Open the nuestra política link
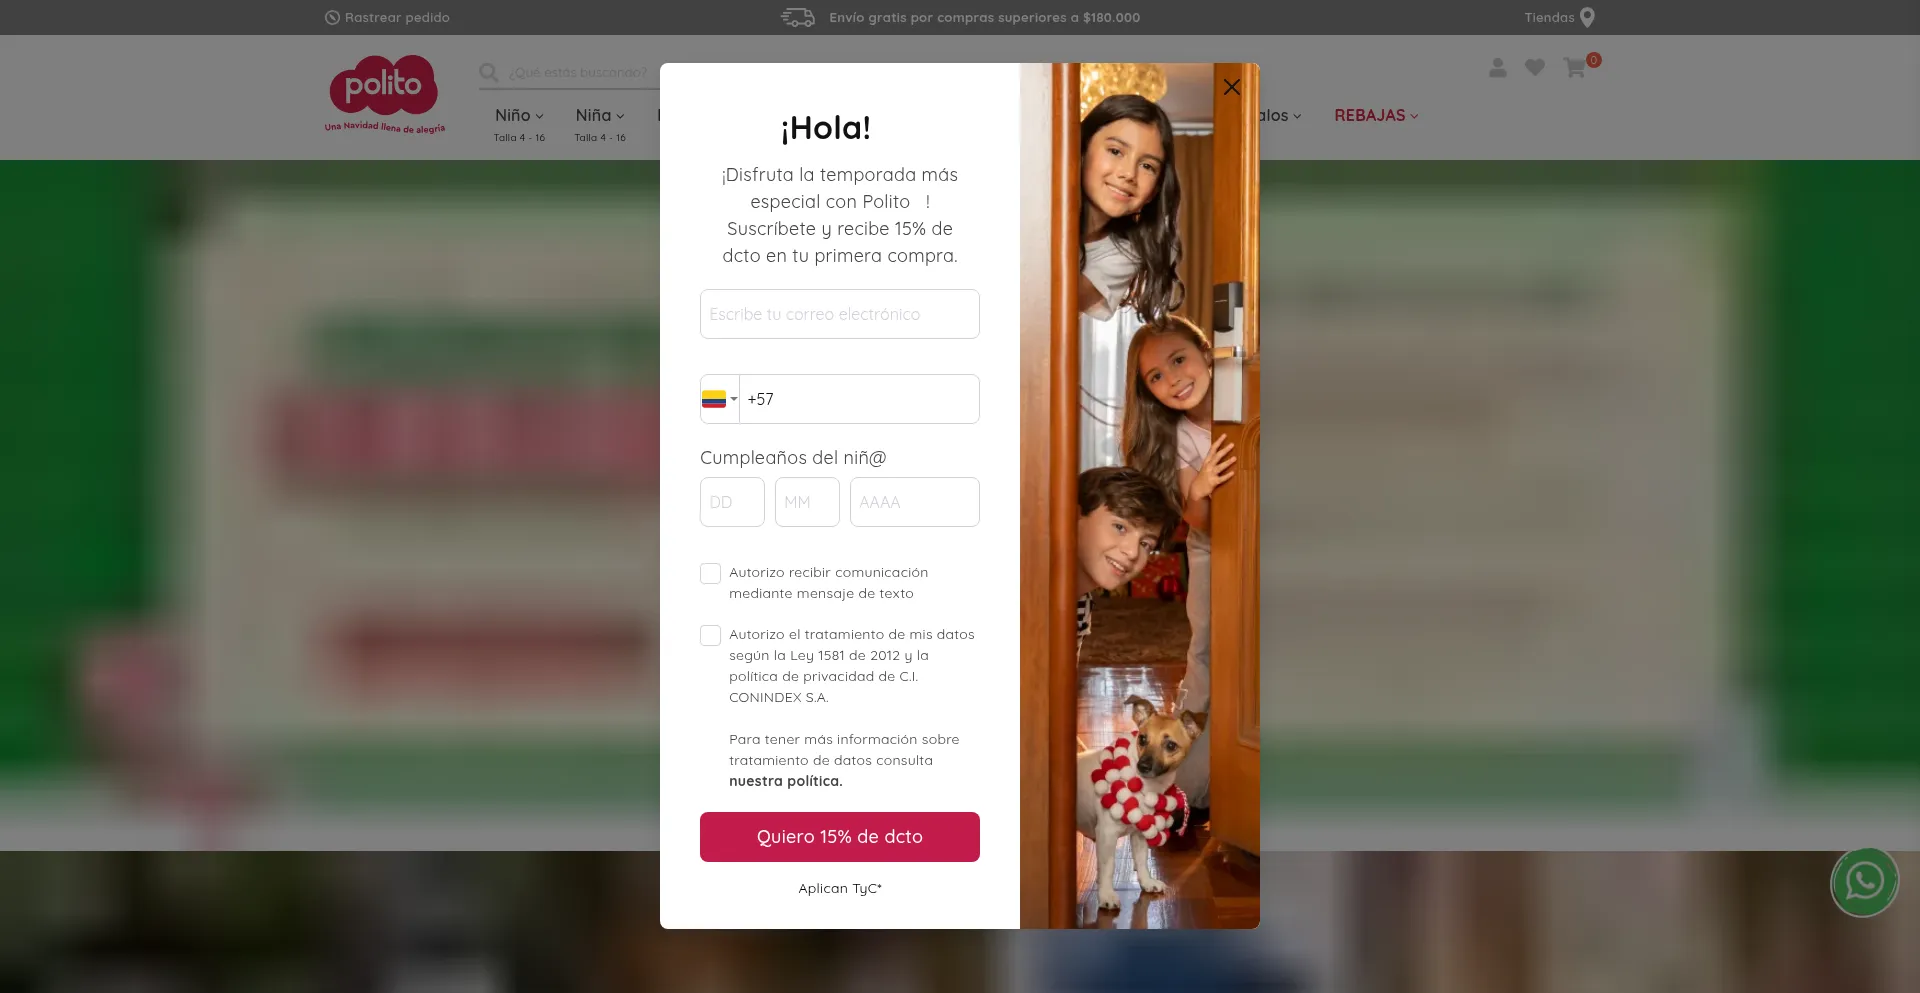 [786, 781]
